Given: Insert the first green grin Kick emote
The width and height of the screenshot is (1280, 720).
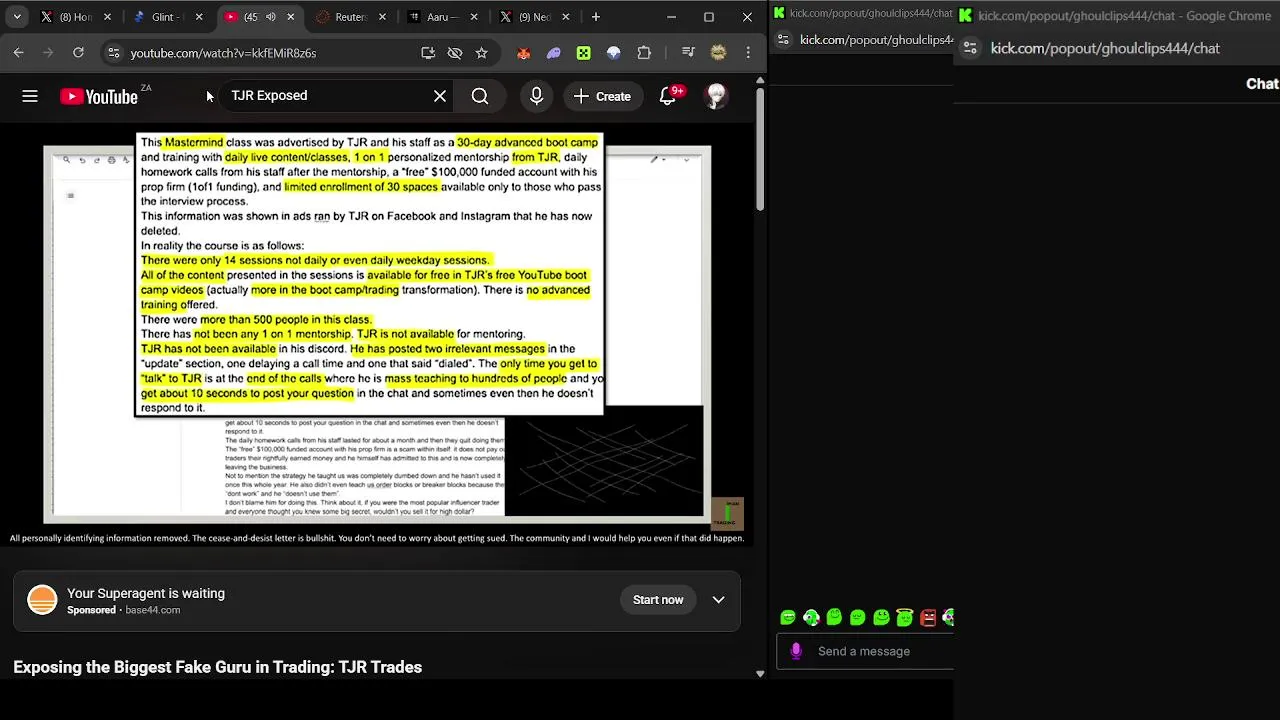Looking at the screenshot, I should pos(788,618).
